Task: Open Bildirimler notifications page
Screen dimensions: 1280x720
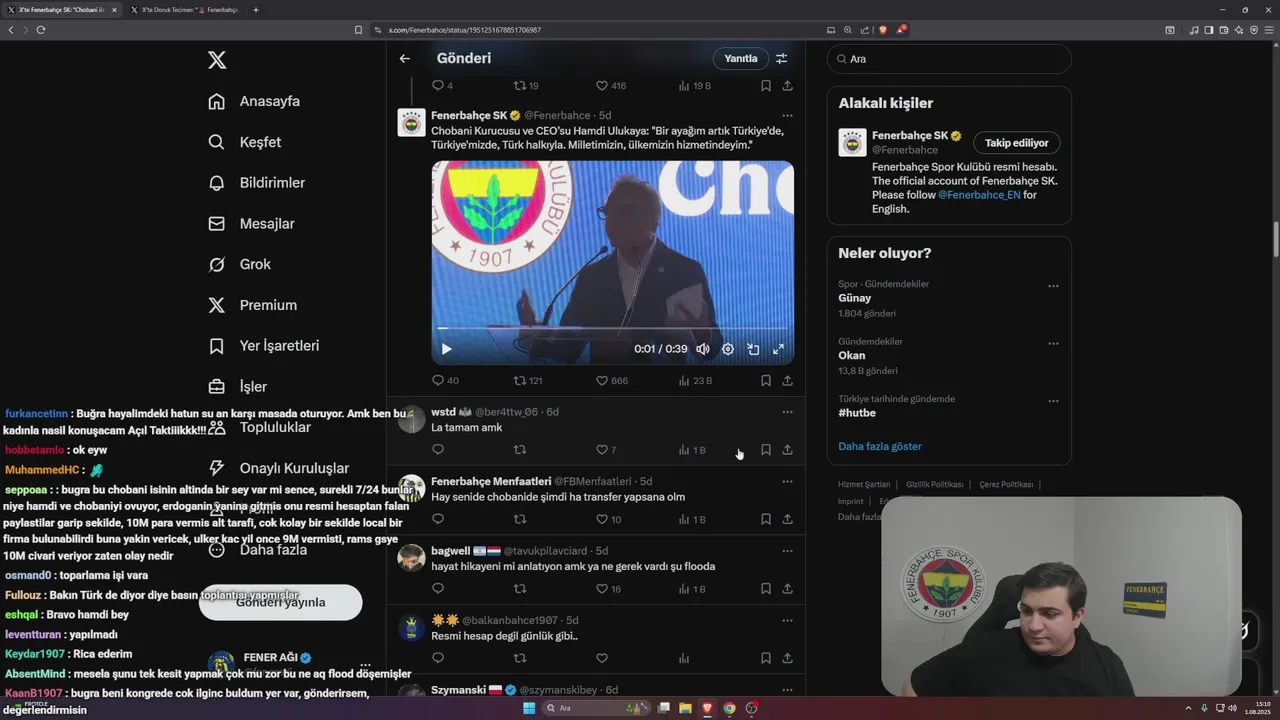Action: click(x=256, y=183)
